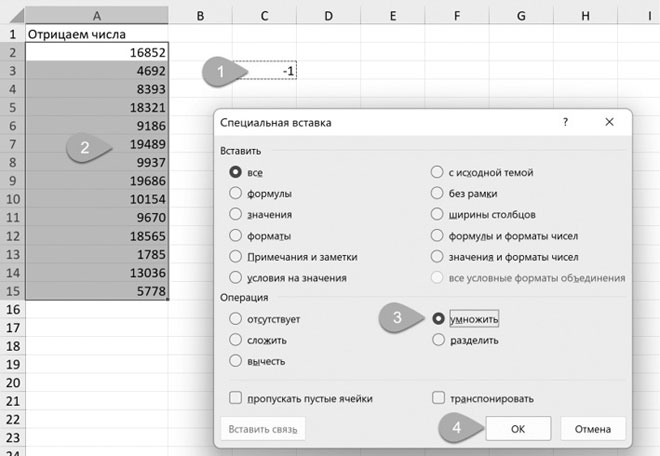Select 'без рамки' paste option
The image size is (660, 456).
tap(438, 193)
